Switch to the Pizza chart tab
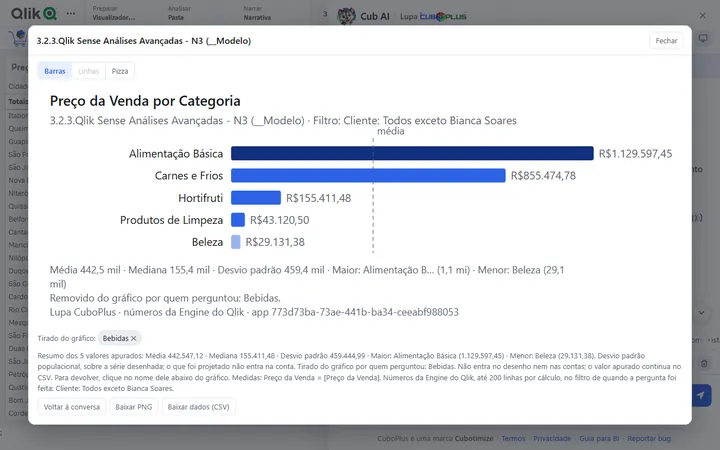The image size is (720, 450). tap(120, 71)
